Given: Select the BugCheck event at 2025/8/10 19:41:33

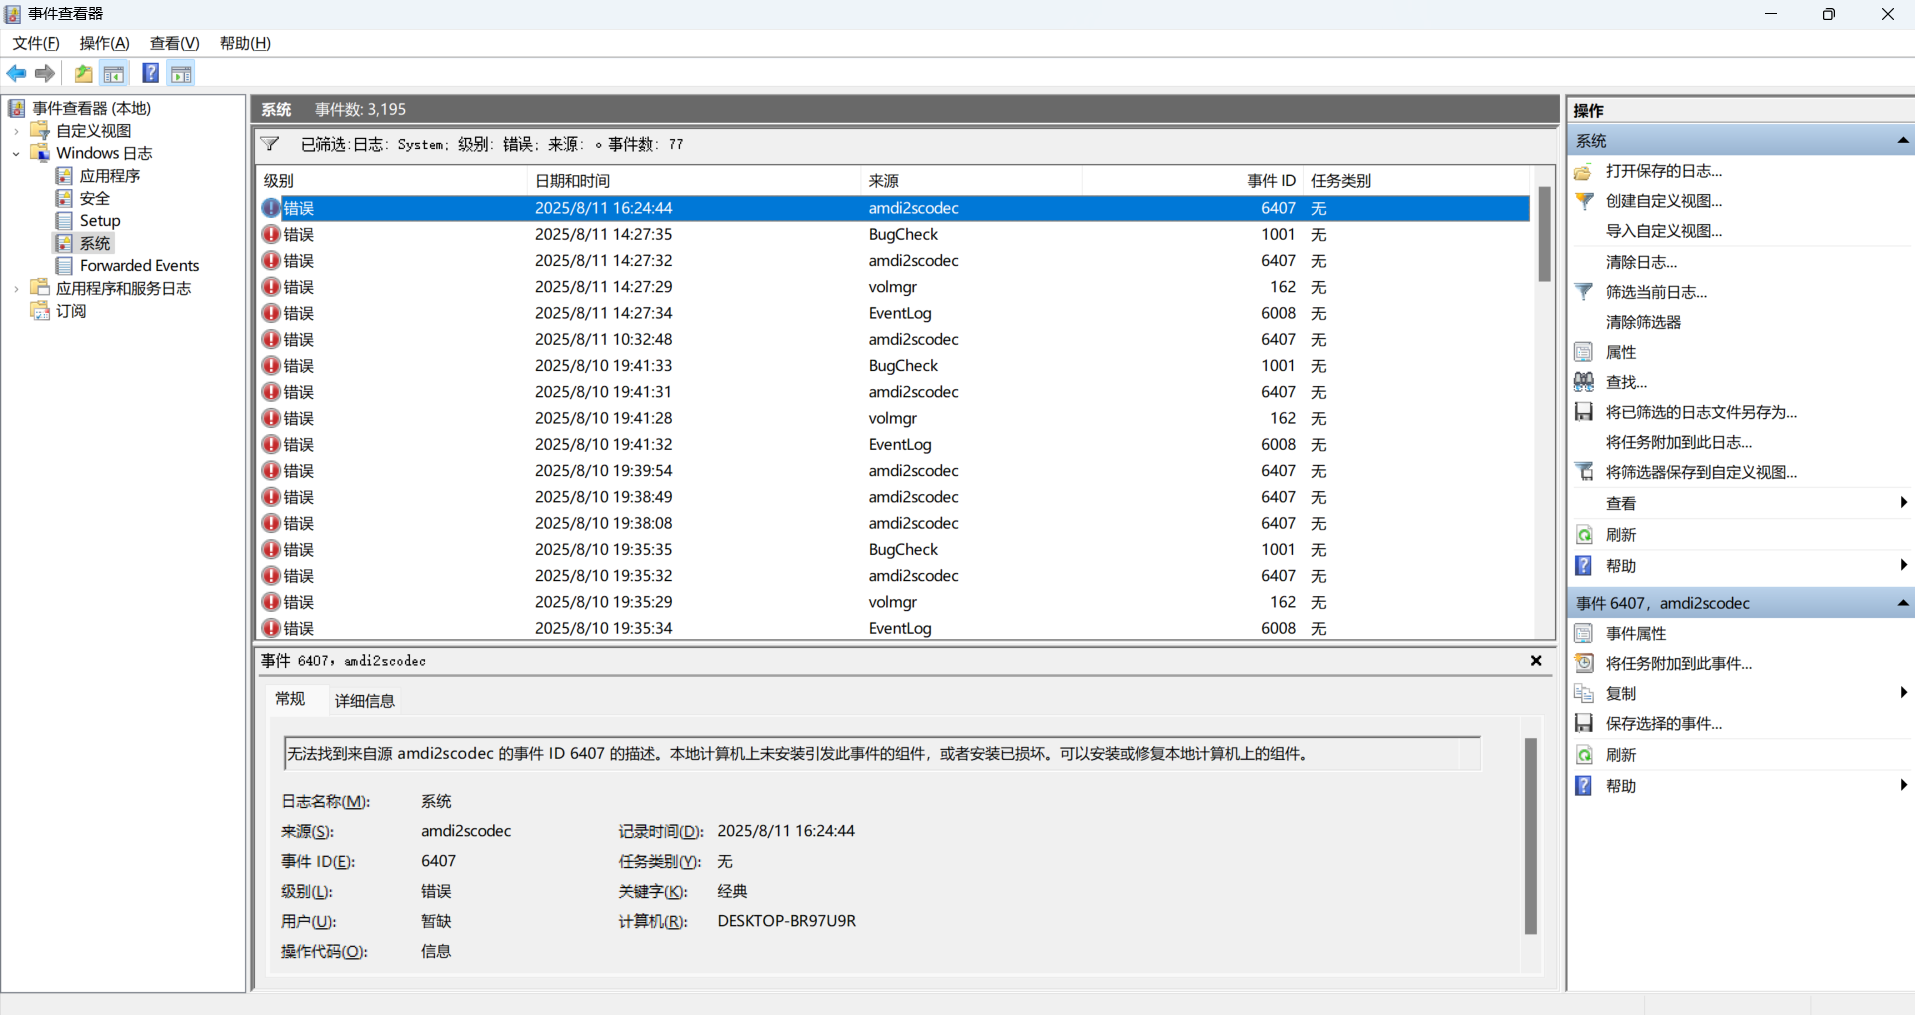Looking at the screenshot, I should [x=894, y=366].
